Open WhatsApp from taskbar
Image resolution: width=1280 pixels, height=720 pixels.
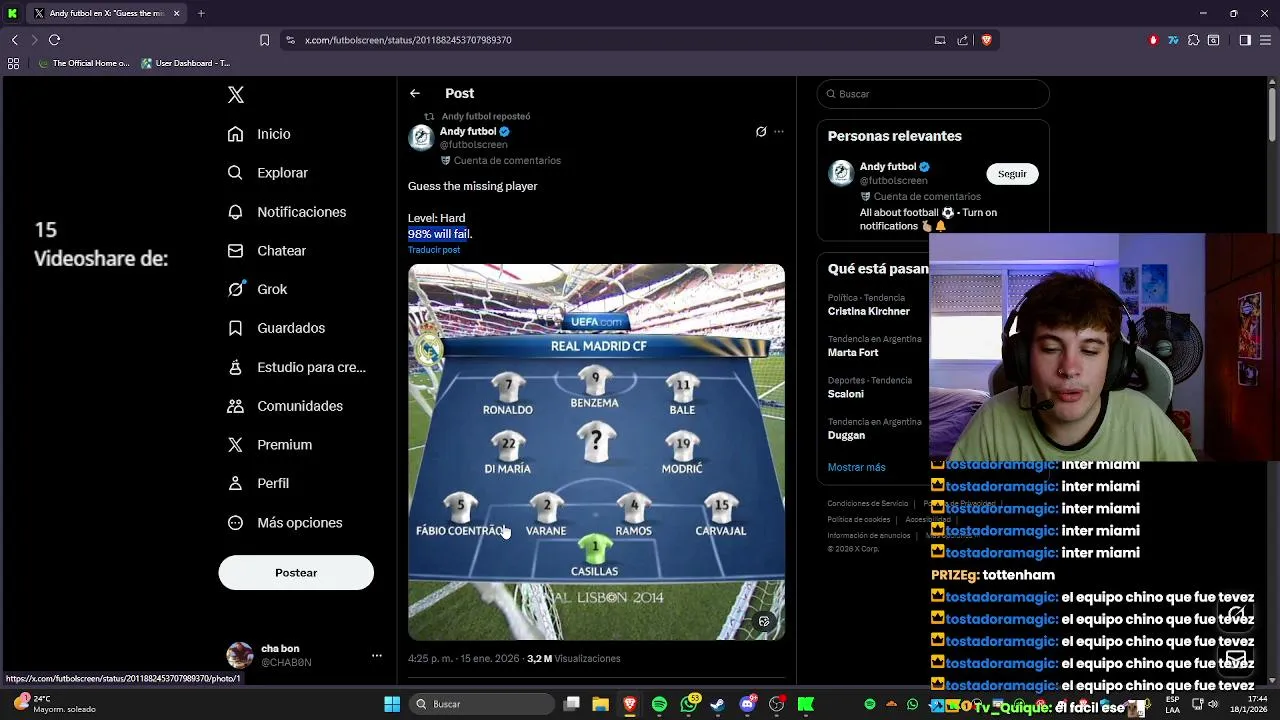689,704
